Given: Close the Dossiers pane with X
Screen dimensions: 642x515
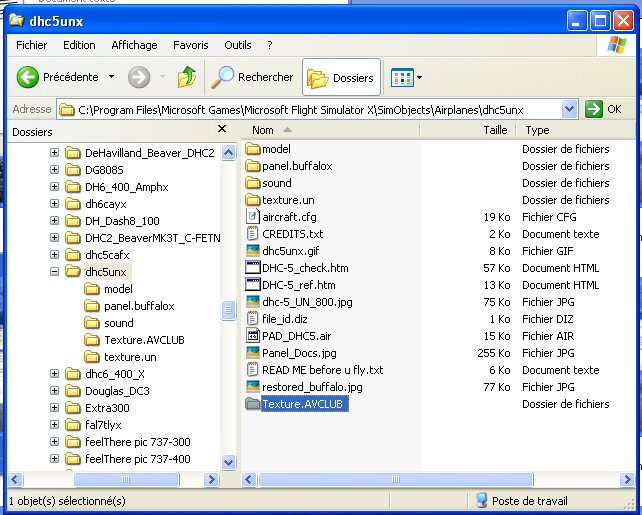Looking at the screenshot, I should pyautogui.click(x=222, y=129).
